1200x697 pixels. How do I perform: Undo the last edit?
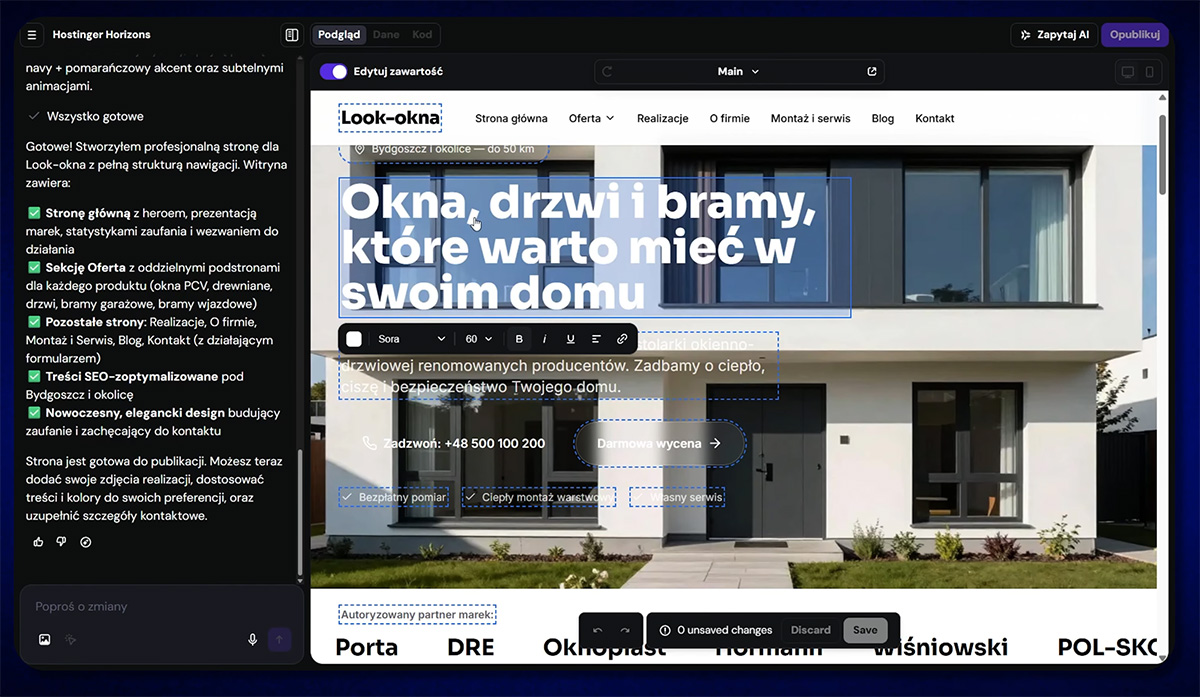[598, 630]
